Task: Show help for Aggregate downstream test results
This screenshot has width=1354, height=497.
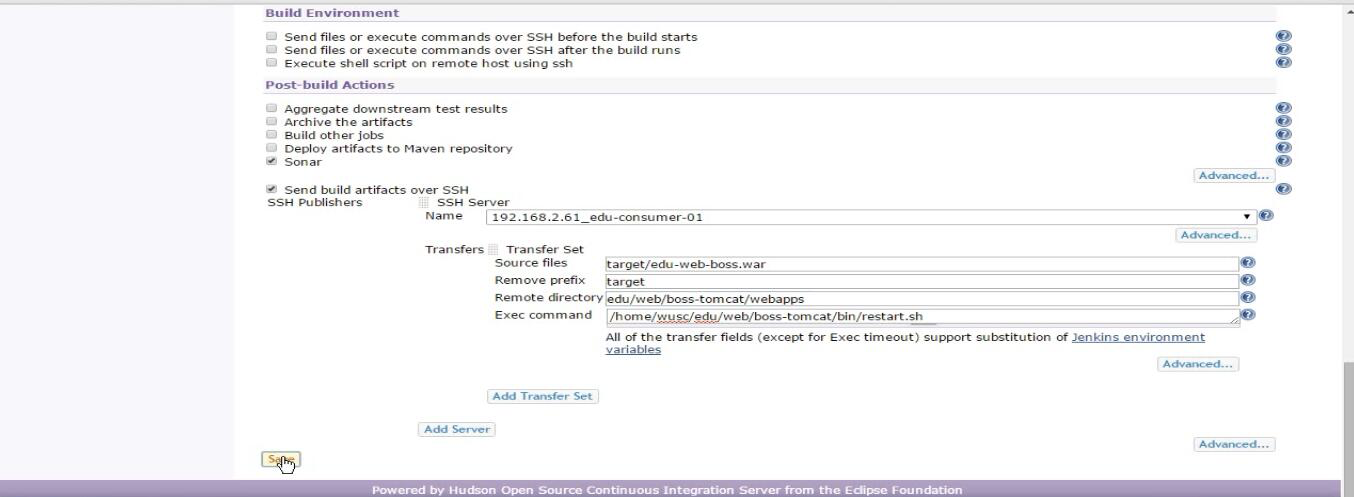Action: [1284, 108]
